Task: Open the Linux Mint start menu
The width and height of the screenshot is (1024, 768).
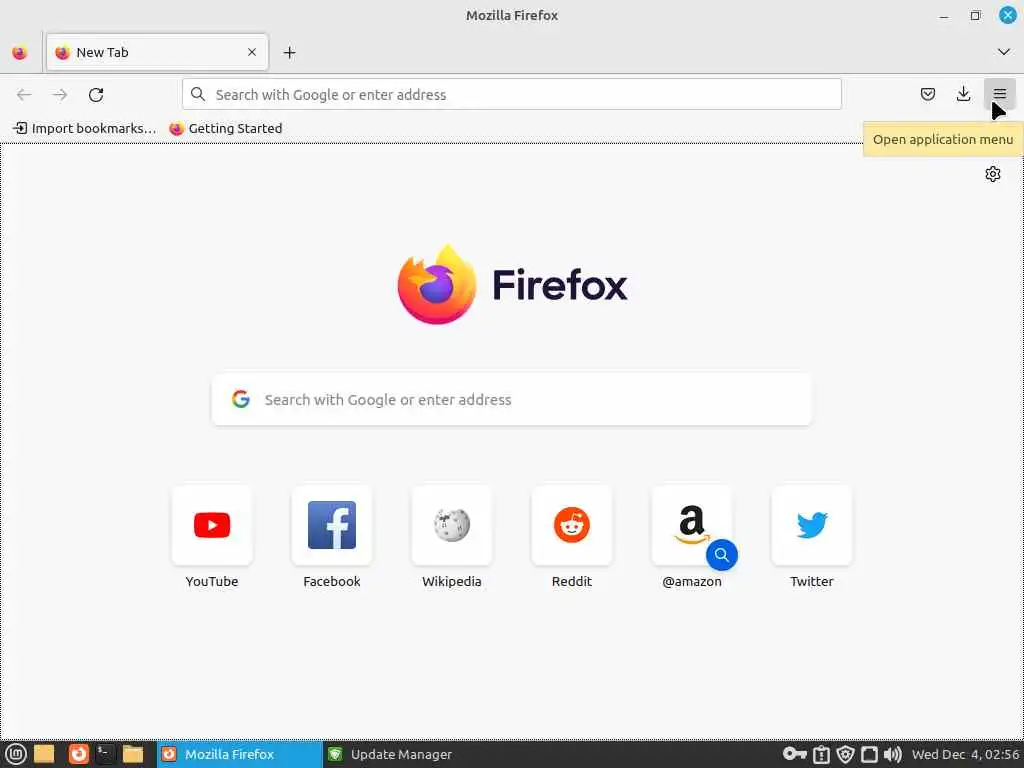Action: click(x=15, y=754)
